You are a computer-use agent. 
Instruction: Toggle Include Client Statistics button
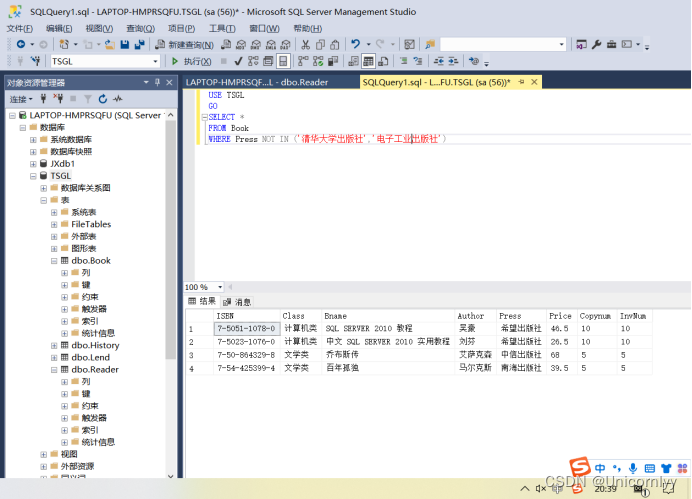[x=333, y=61]
